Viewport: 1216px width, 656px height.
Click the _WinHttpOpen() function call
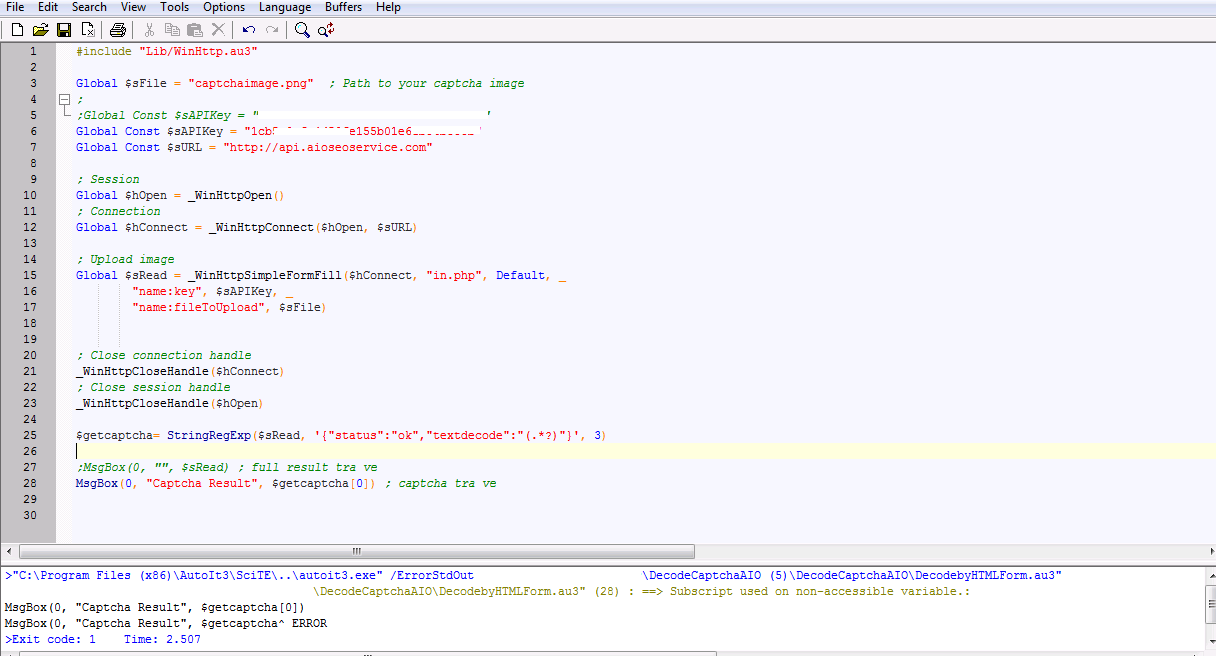click(236, 195)
